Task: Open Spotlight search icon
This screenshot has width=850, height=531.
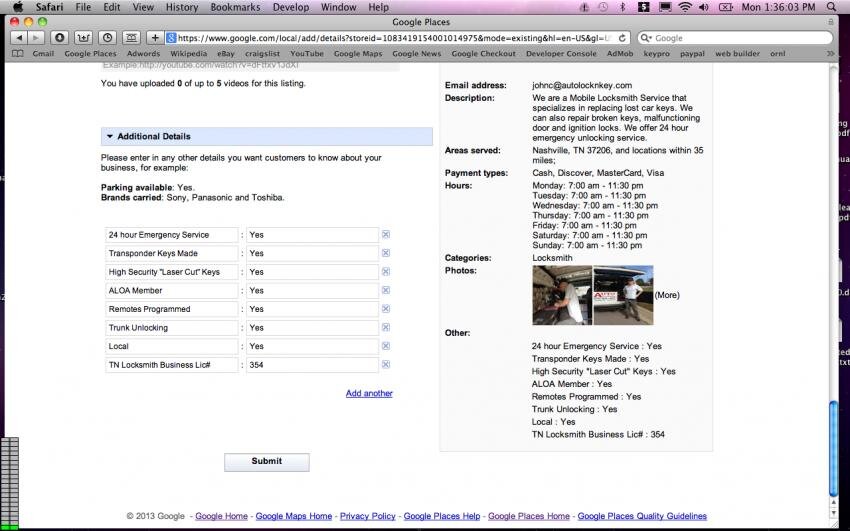Action: tap(832, 7)
